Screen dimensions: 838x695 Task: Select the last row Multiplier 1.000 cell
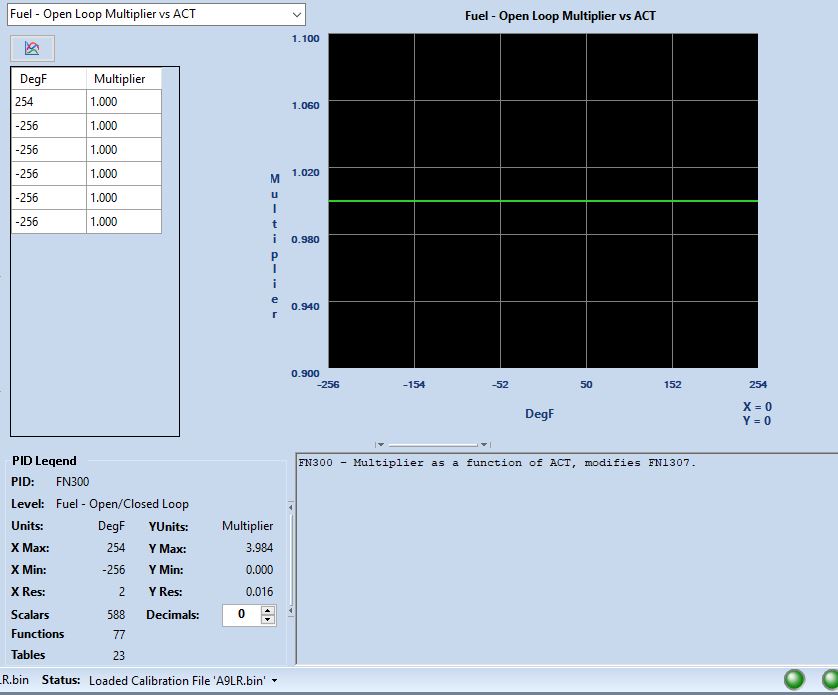(x=123, y=221)
